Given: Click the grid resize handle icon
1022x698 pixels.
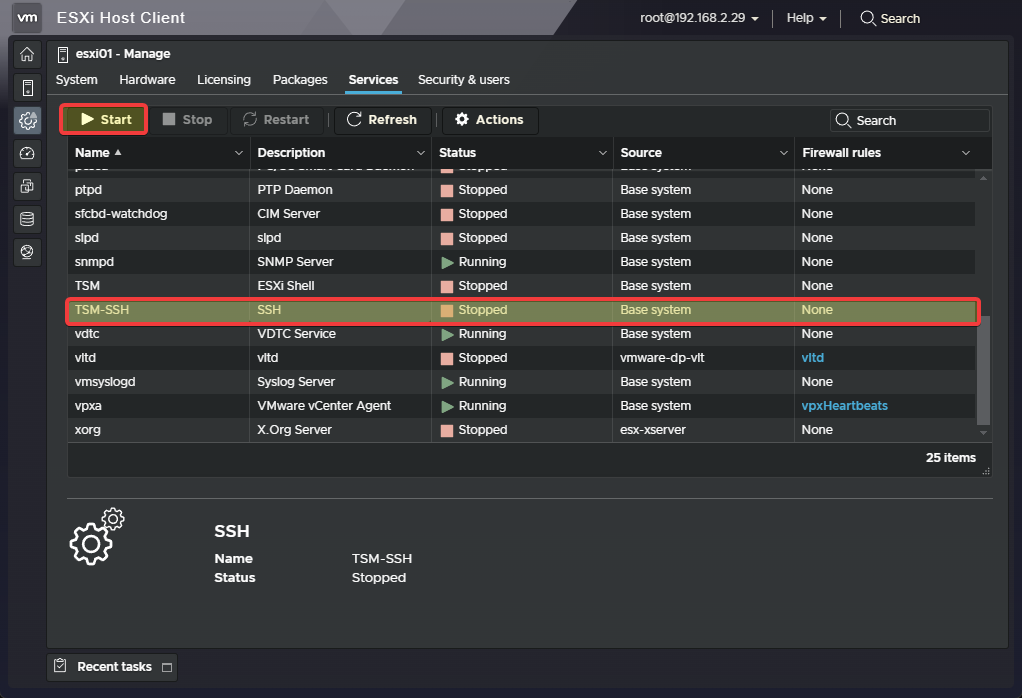Looking at the screenshot, I should 986,471.
